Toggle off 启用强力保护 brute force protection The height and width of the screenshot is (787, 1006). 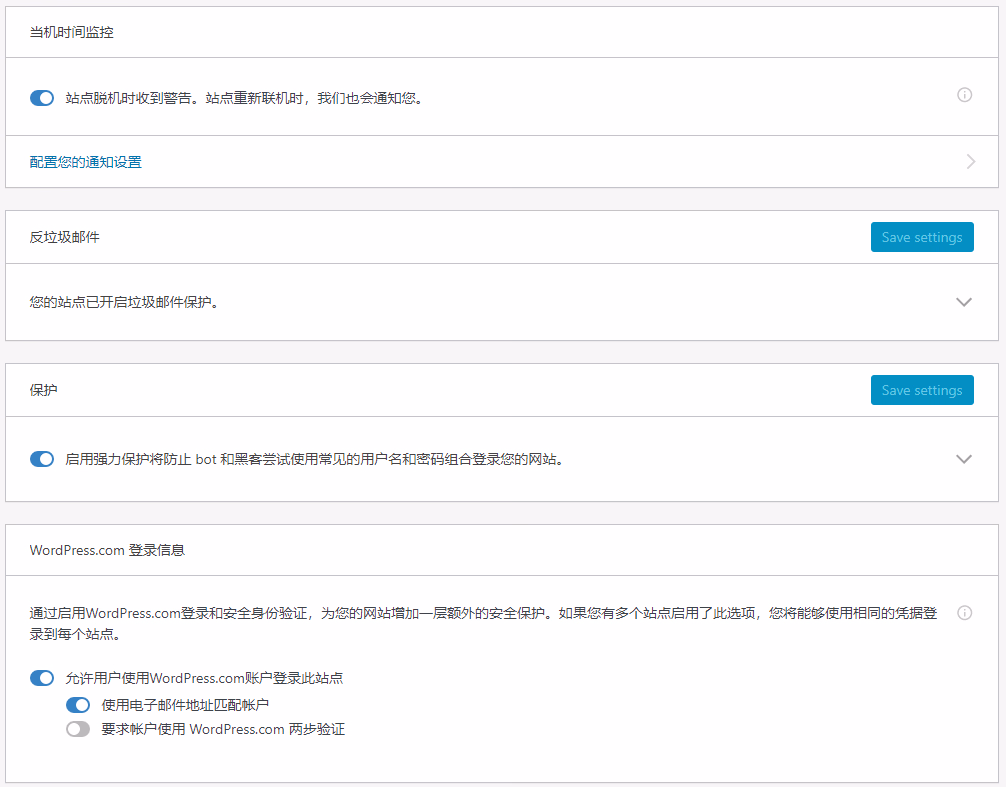coord(42,459)
